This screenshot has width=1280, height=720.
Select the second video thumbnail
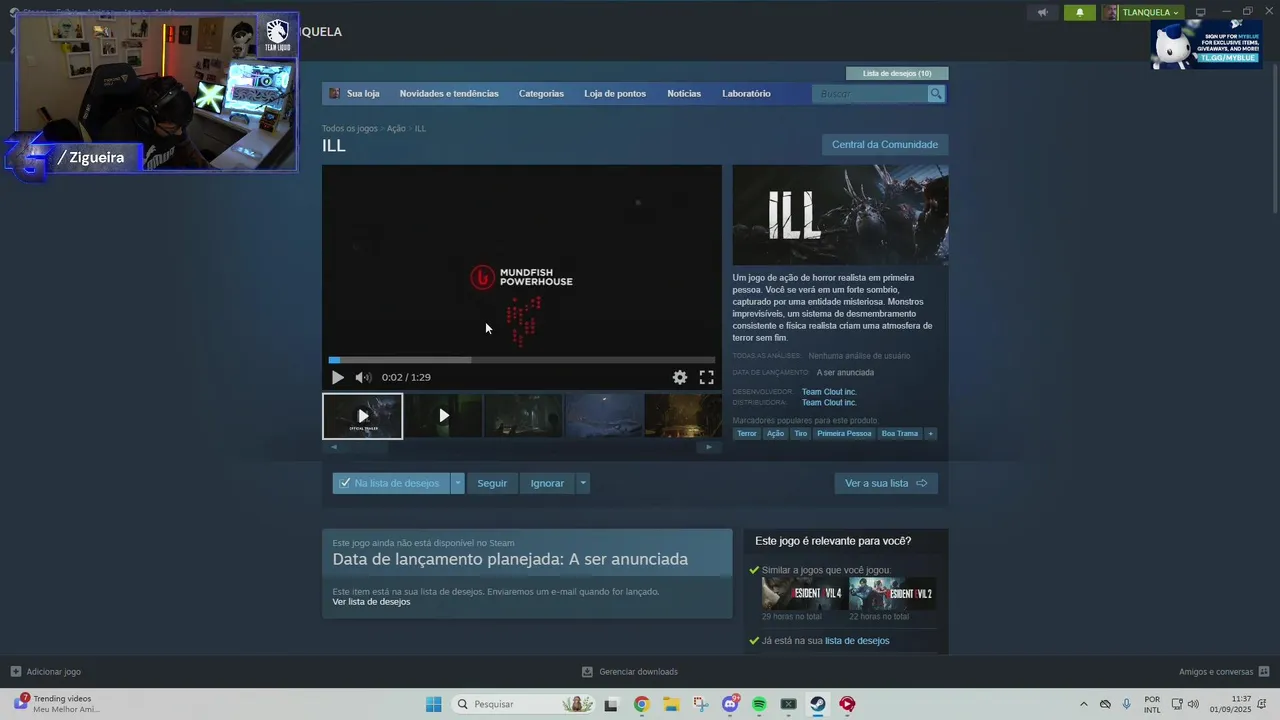[443, 416]
